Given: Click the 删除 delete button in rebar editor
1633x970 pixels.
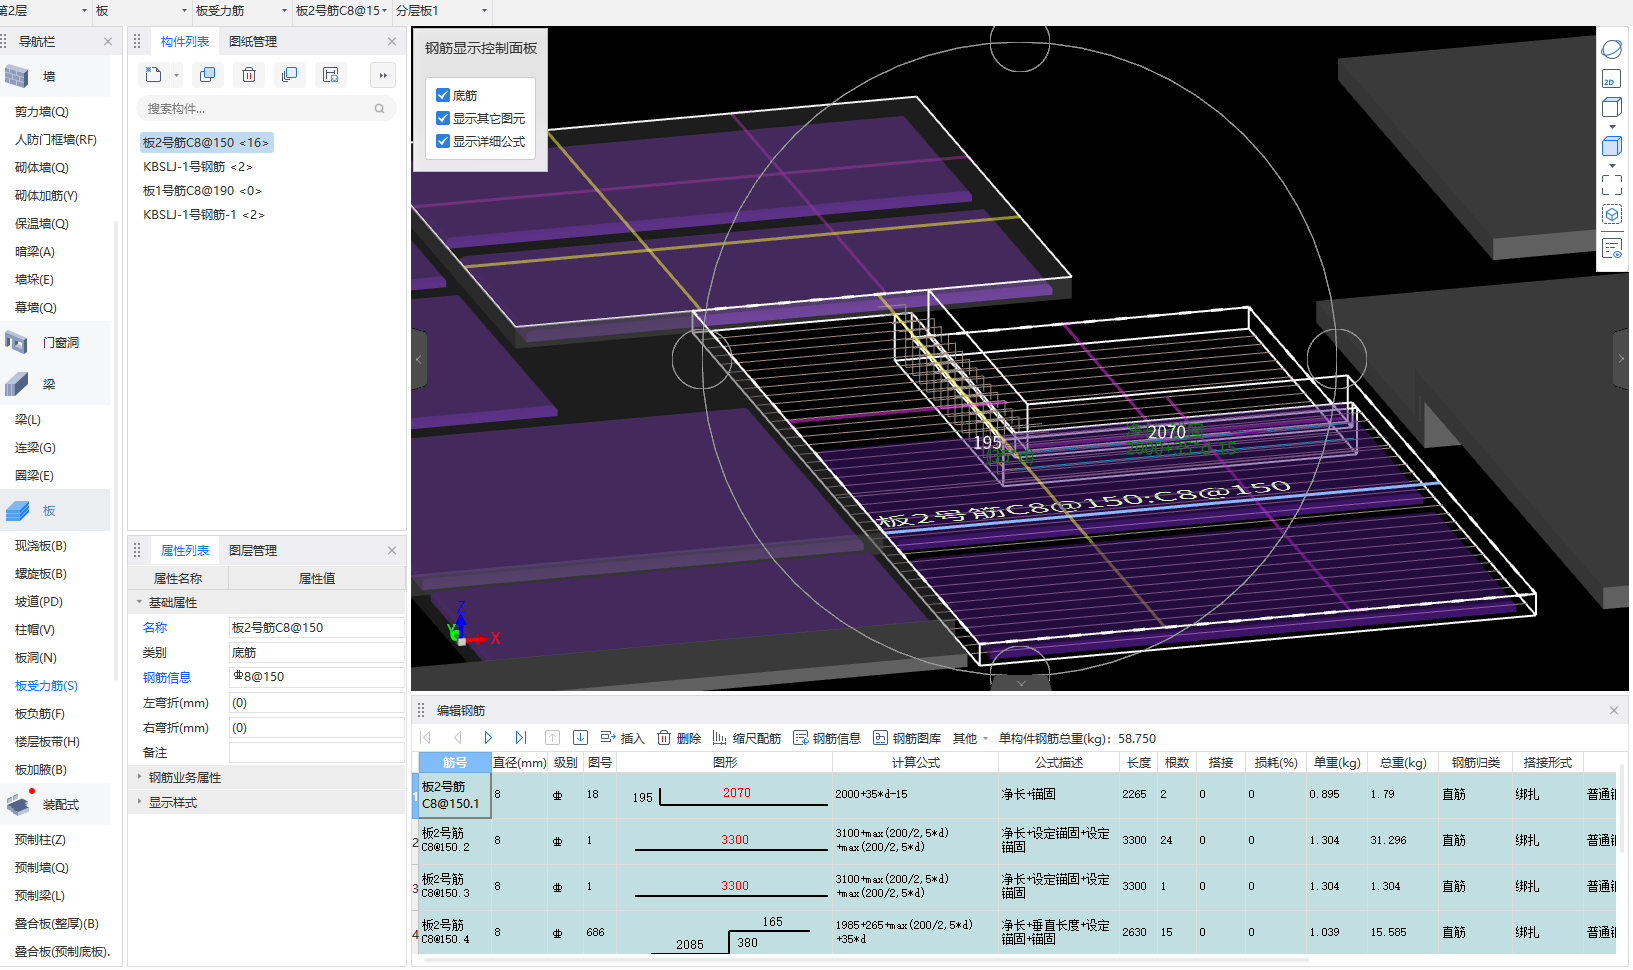Looking at the screenshot, I should click(x=679, y=738).
